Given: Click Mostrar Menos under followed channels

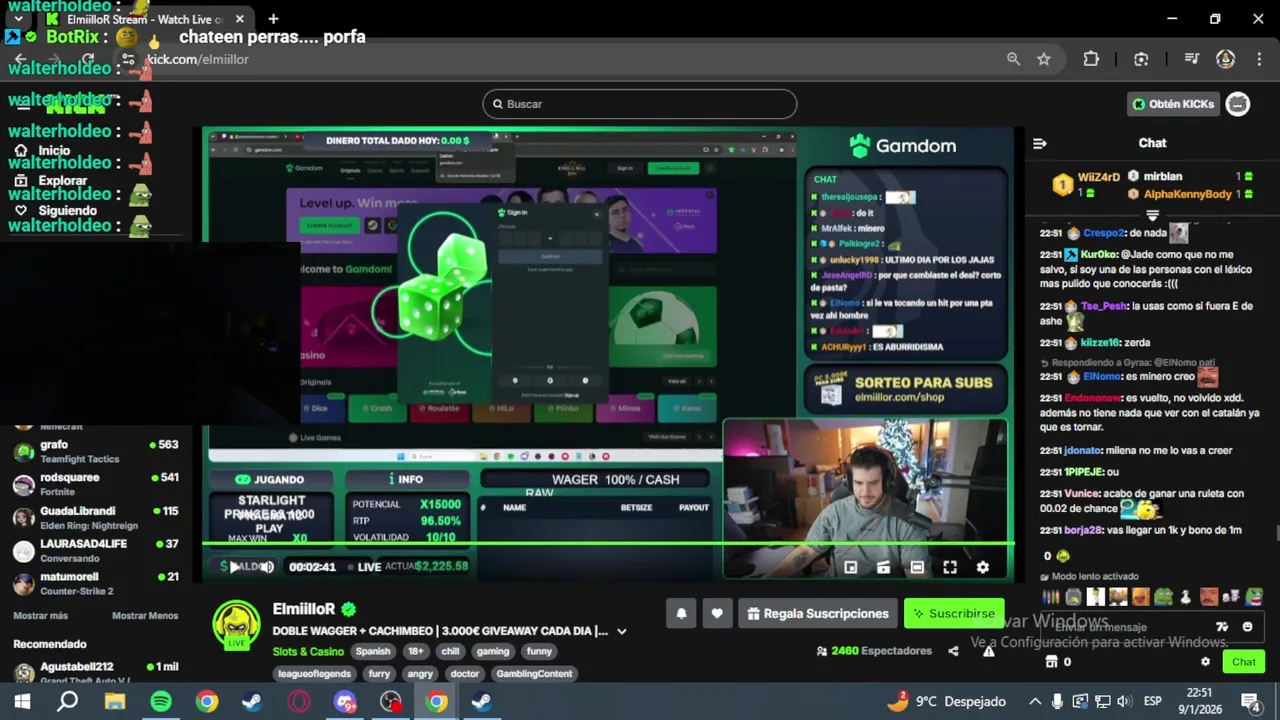Looking at the screenshot, I should pos(145,616).
